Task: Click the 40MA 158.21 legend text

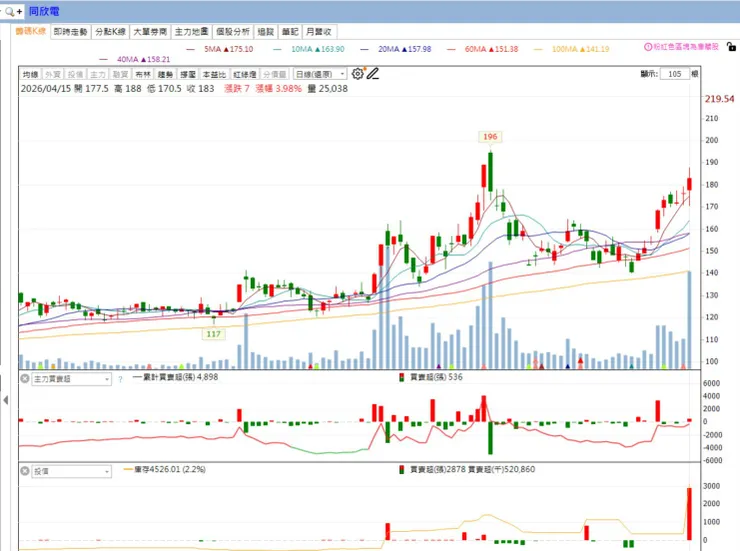Action: 143,59
